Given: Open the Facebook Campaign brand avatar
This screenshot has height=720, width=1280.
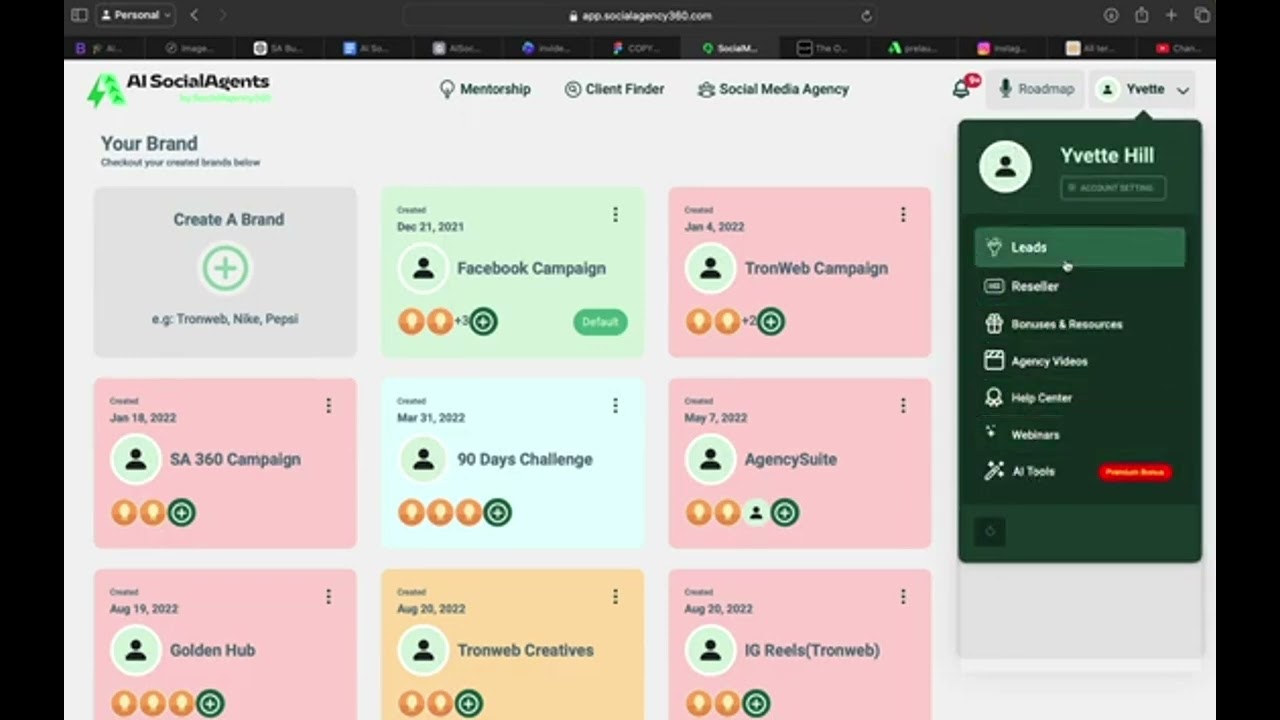Looking at the screenshot, I should (x=423, y=268).
